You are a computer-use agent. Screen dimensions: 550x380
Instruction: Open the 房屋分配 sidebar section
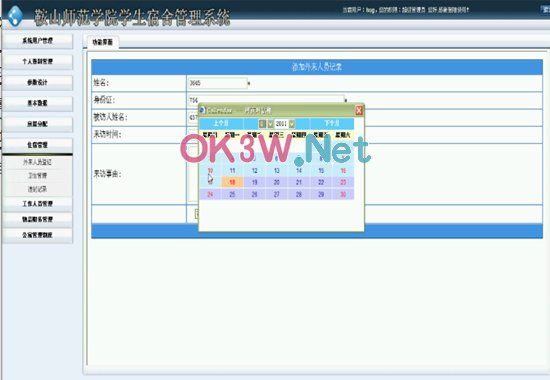(x=38, y=124)
